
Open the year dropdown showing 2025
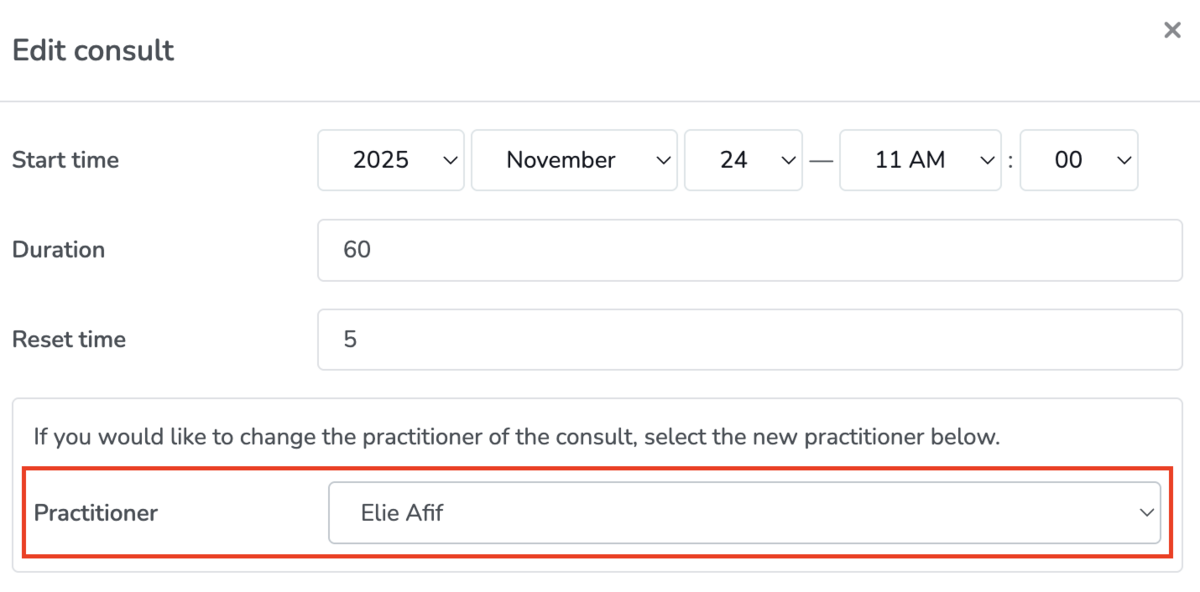pos(390,160)
